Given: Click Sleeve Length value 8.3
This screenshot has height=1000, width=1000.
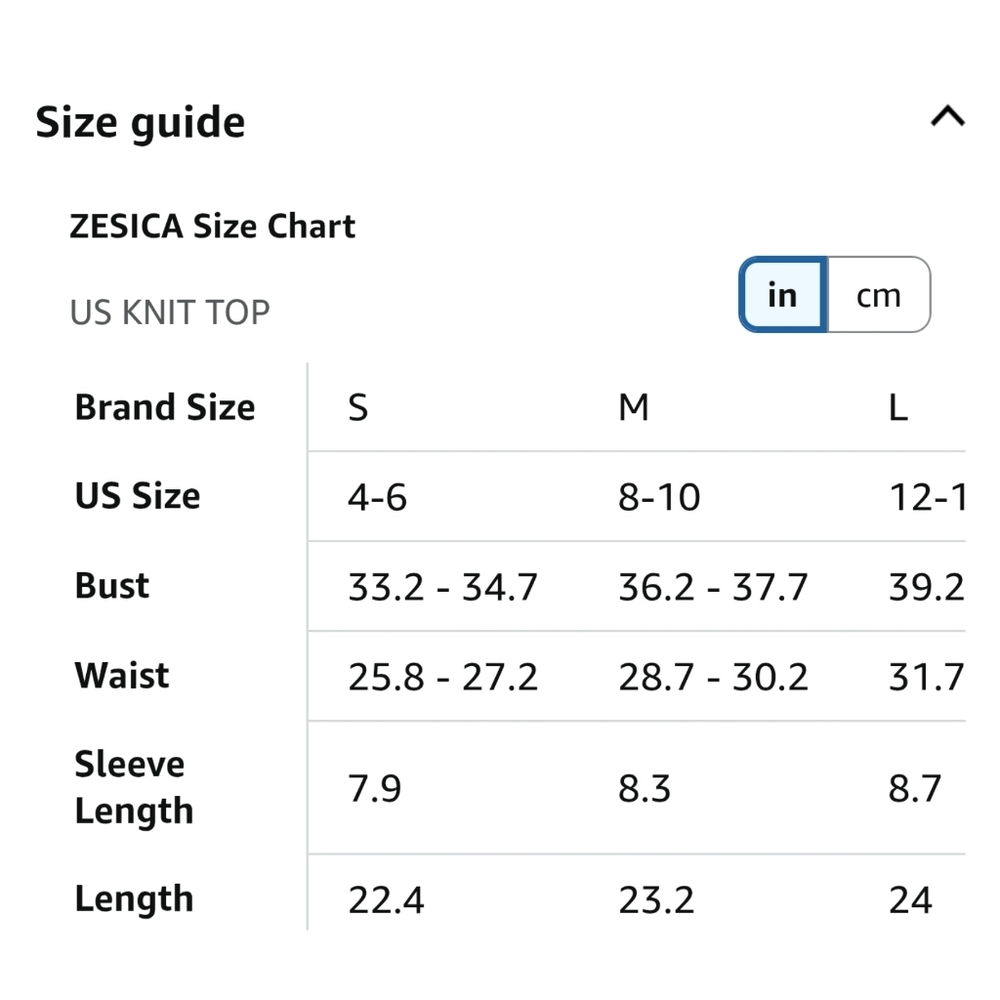Looking at the screenshot, I should [x=644, y=788].
